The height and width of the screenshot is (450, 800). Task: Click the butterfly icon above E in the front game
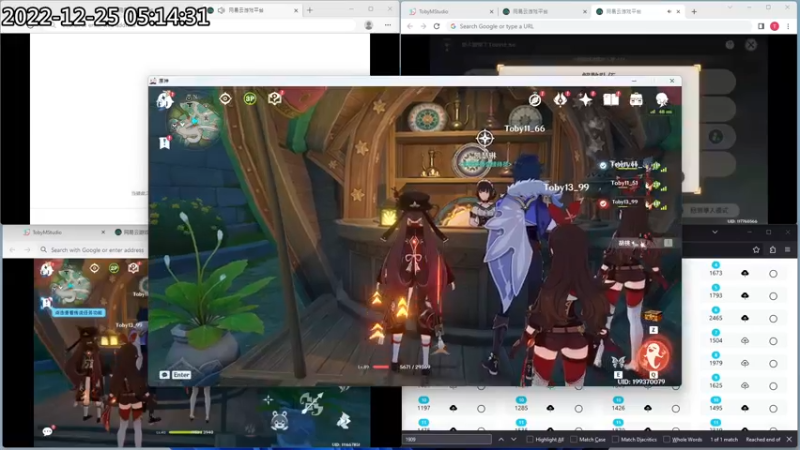(618, 362)
